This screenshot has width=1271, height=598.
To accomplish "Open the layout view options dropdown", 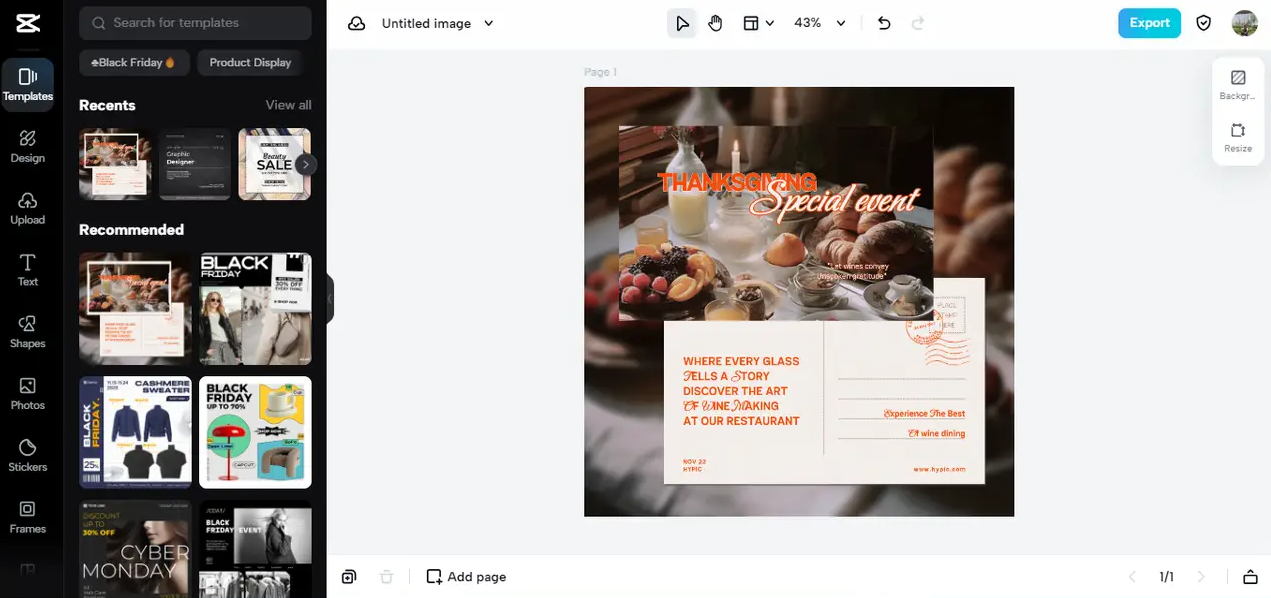I will click(x=758, y=23).
